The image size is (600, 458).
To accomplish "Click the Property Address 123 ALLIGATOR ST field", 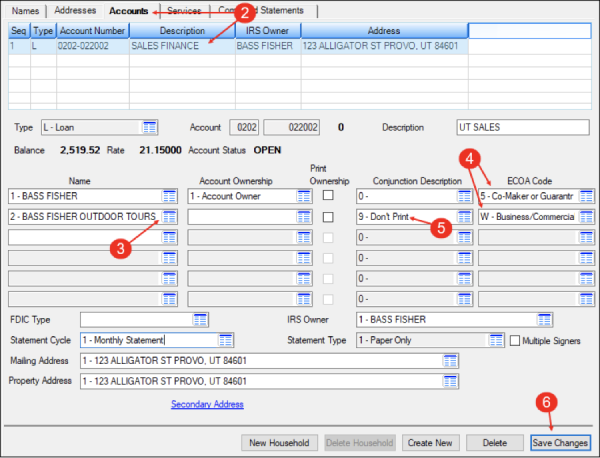I will (x=269, y=381).
